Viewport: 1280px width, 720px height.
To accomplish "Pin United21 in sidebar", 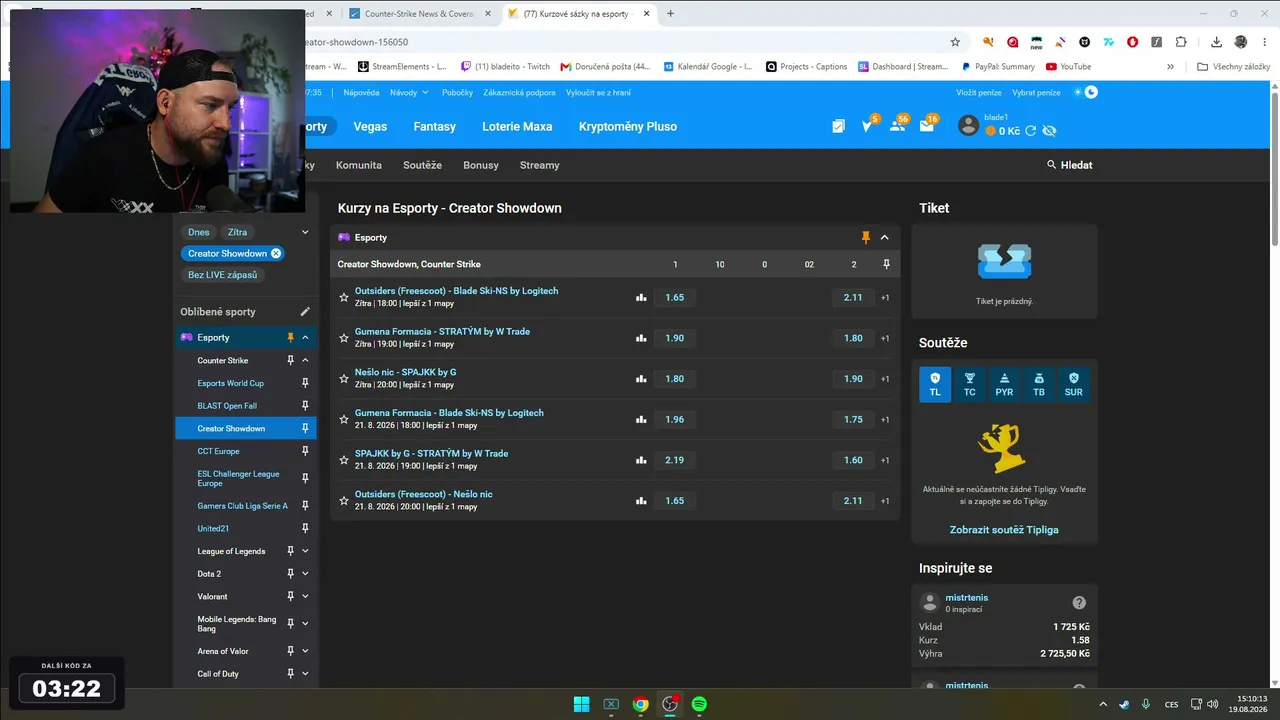I will (305, 528).
